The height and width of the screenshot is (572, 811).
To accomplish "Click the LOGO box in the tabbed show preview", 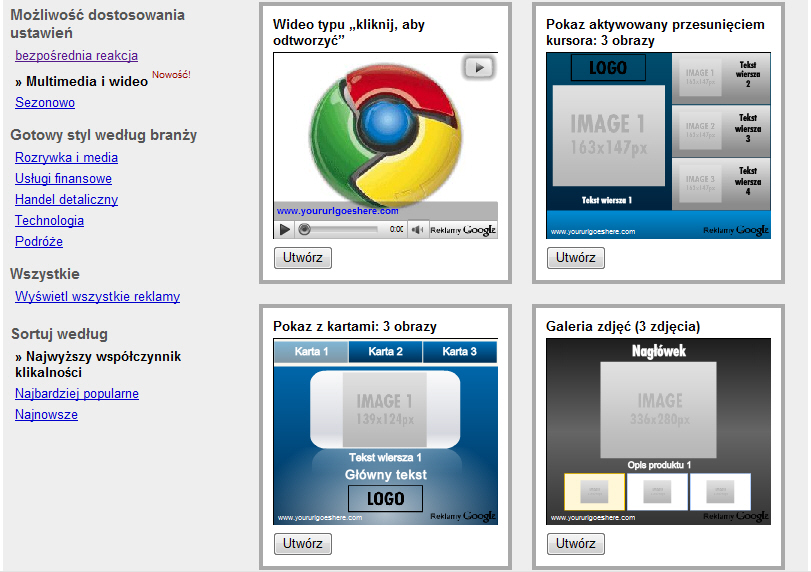I will tap(385, 499).
